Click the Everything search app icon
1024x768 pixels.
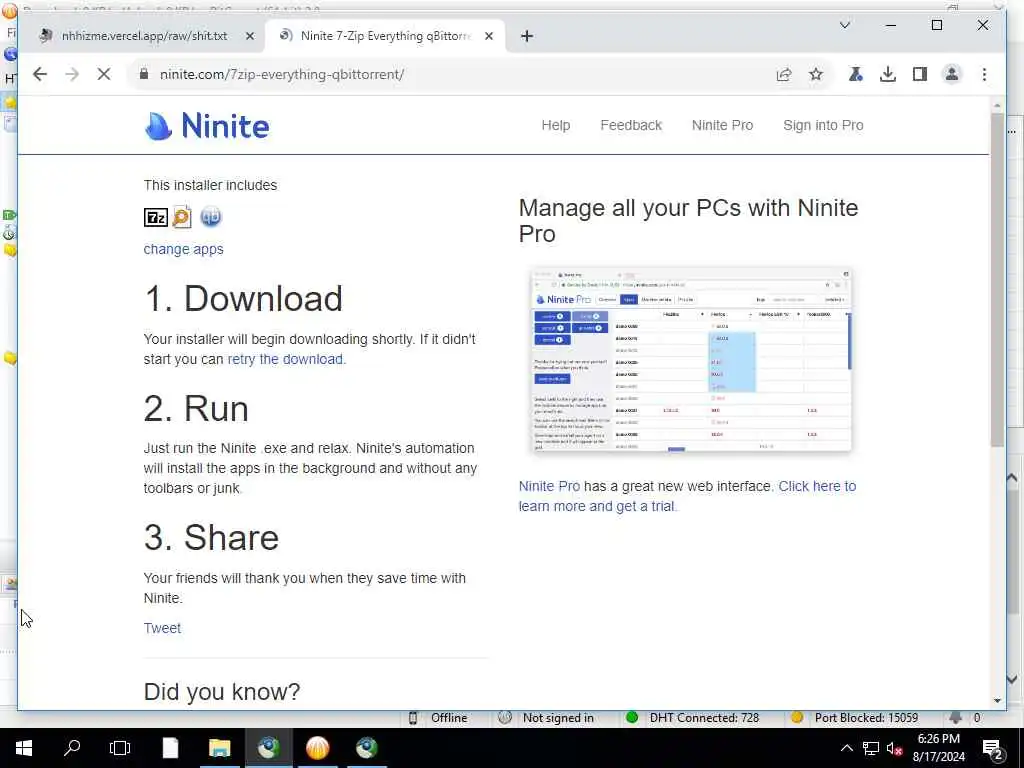[x=182, y=217]
